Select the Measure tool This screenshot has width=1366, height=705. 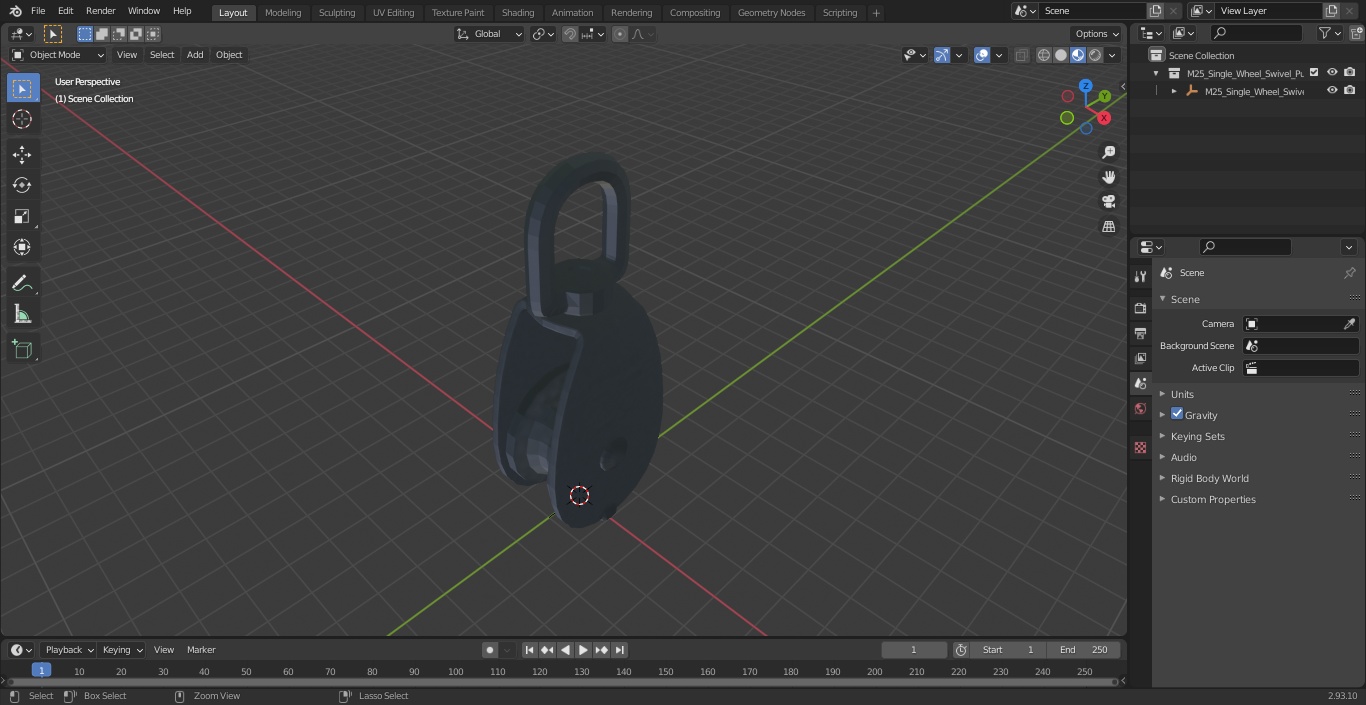(x=22, y=315)
